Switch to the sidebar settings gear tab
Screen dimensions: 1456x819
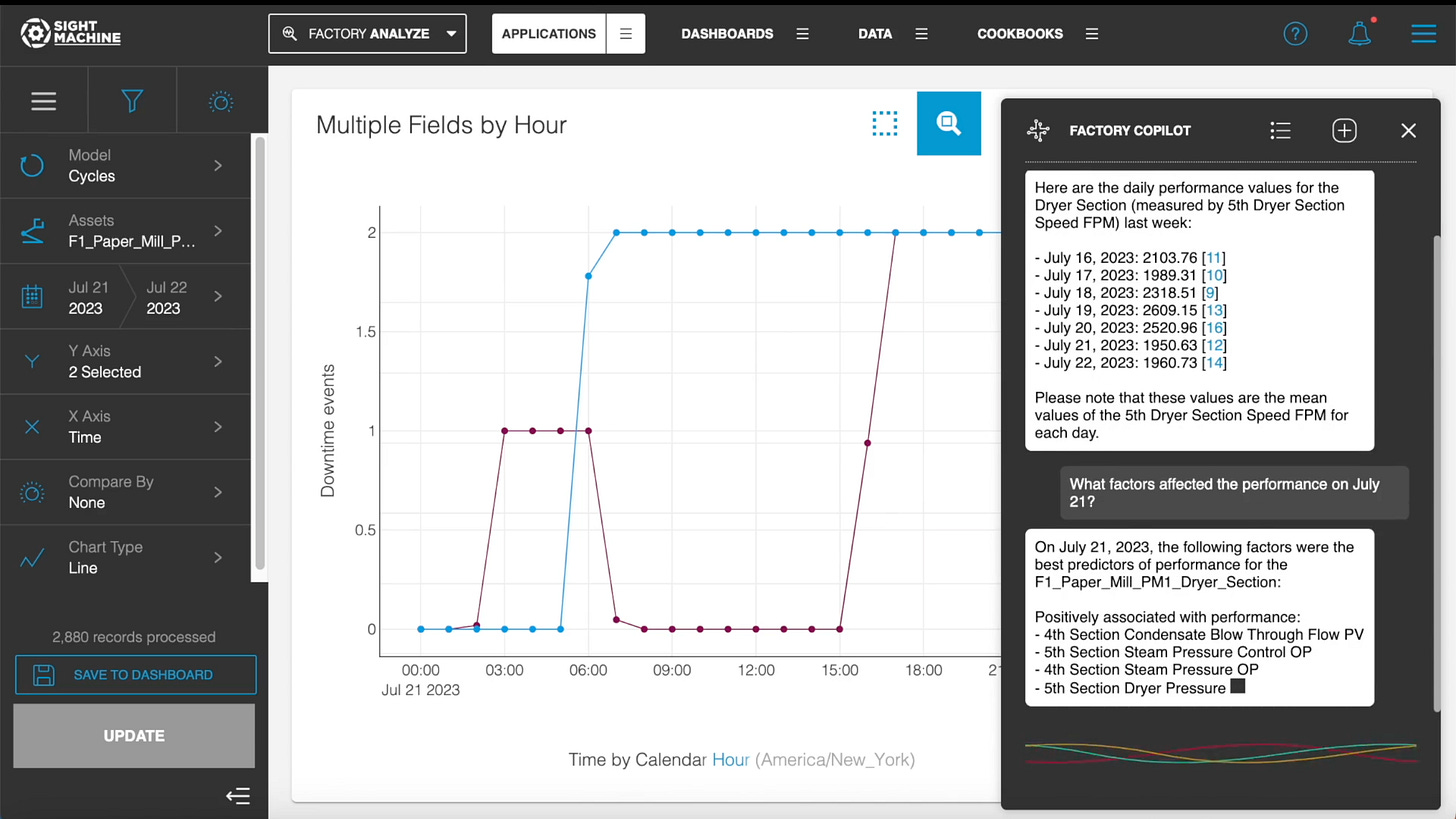[x=221, y=101]
